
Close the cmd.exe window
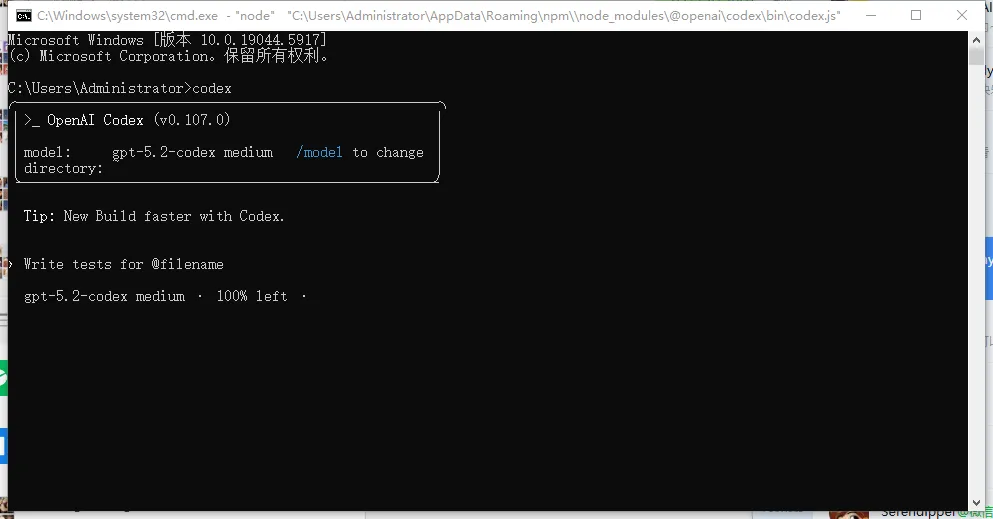click(961, 15)
